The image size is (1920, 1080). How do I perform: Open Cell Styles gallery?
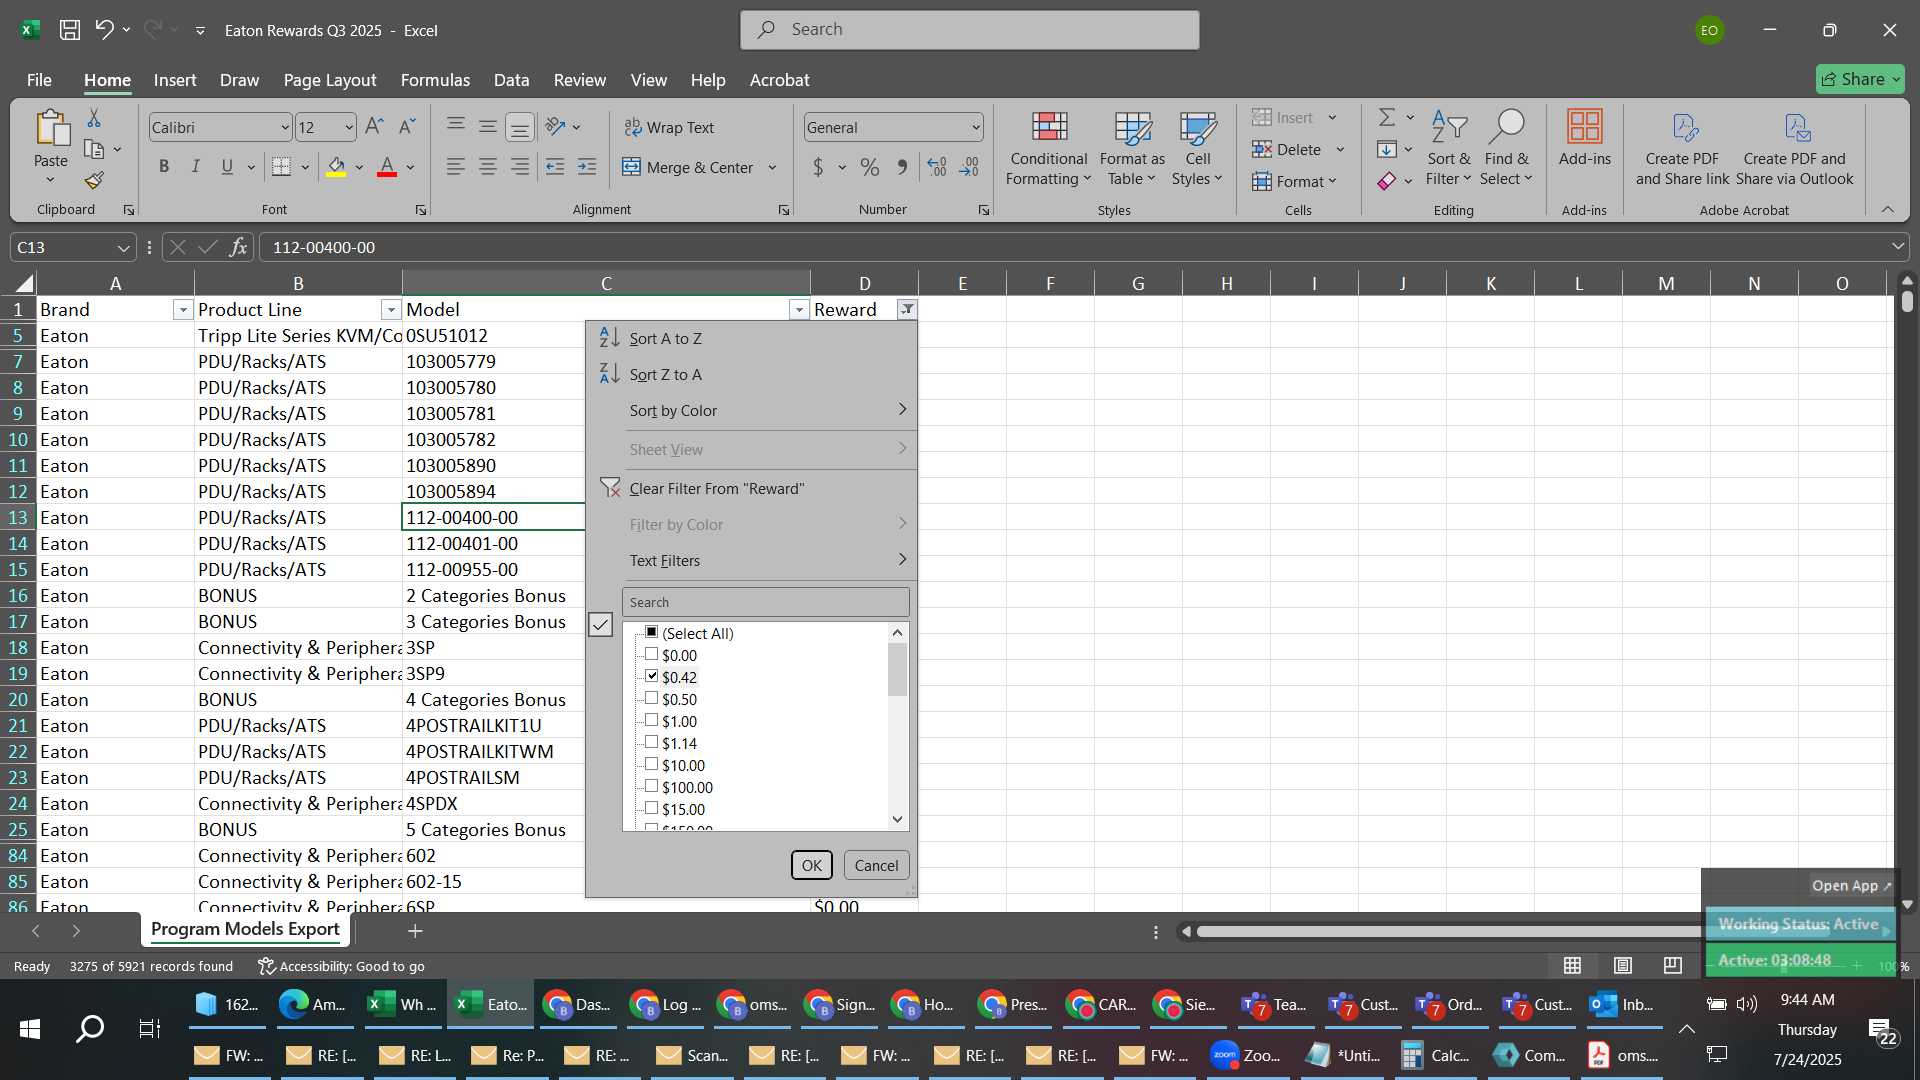pyautogui.click(x=1197, y=148)
